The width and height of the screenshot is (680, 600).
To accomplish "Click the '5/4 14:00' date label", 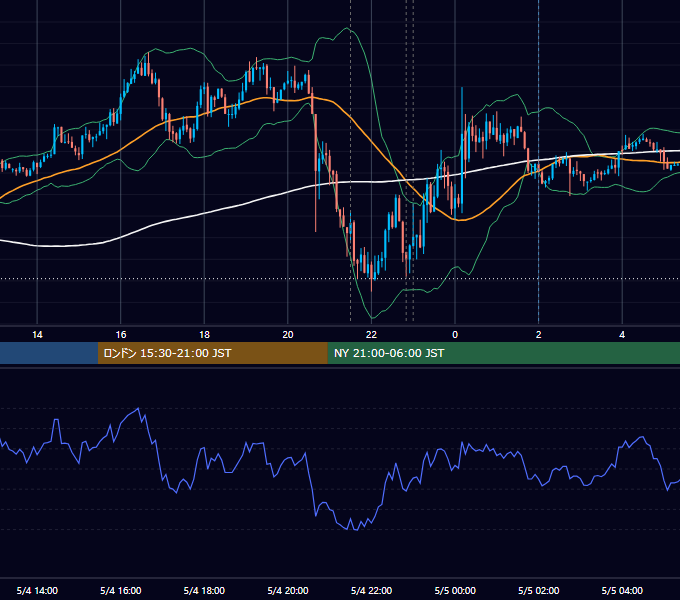I will tap(37, 590).
